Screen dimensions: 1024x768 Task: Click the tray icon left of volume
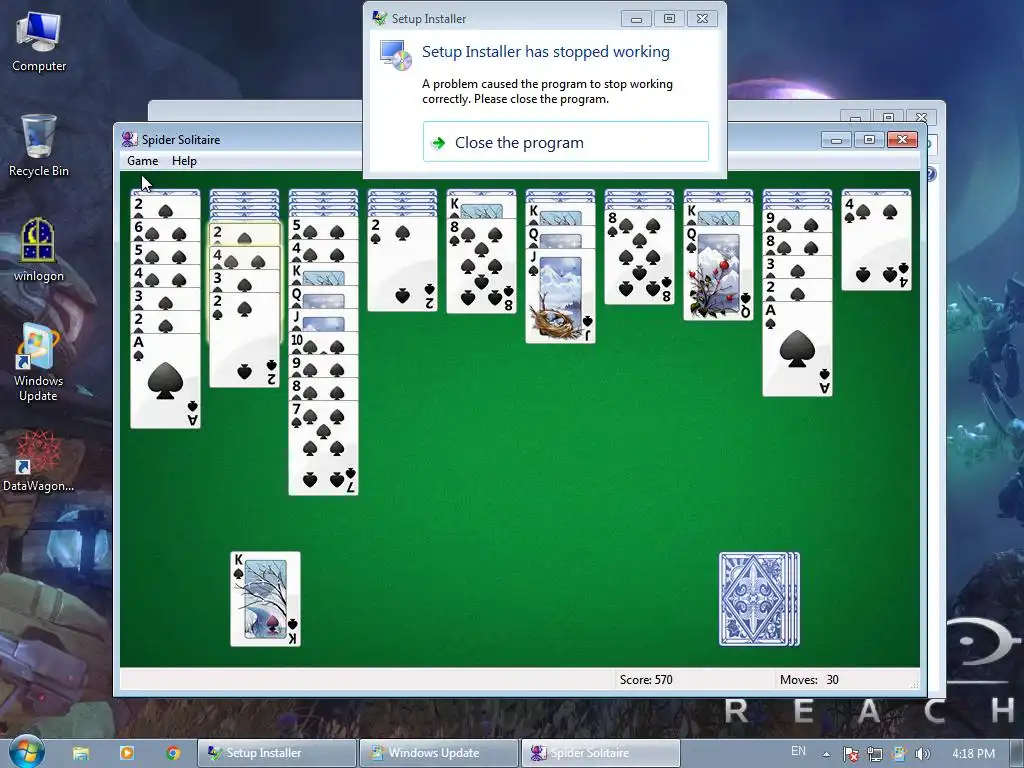click(899, 754)
